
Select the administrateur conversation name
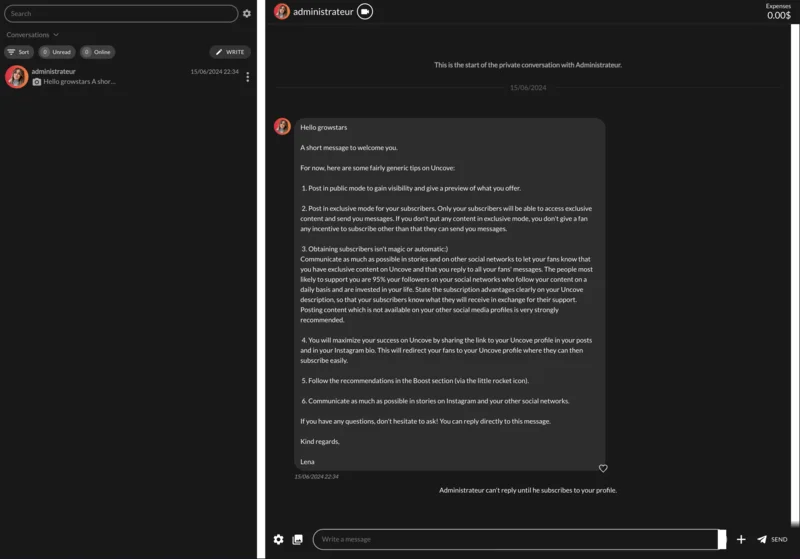[54, 71]
